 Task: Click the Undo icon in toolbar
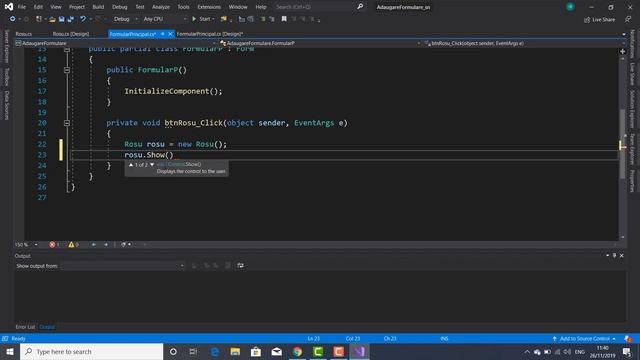point(83,19)
